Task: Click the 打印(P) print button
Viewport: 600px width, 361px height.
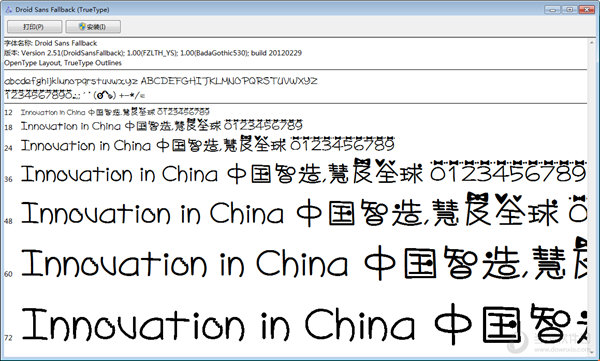Action: [34, 27]
